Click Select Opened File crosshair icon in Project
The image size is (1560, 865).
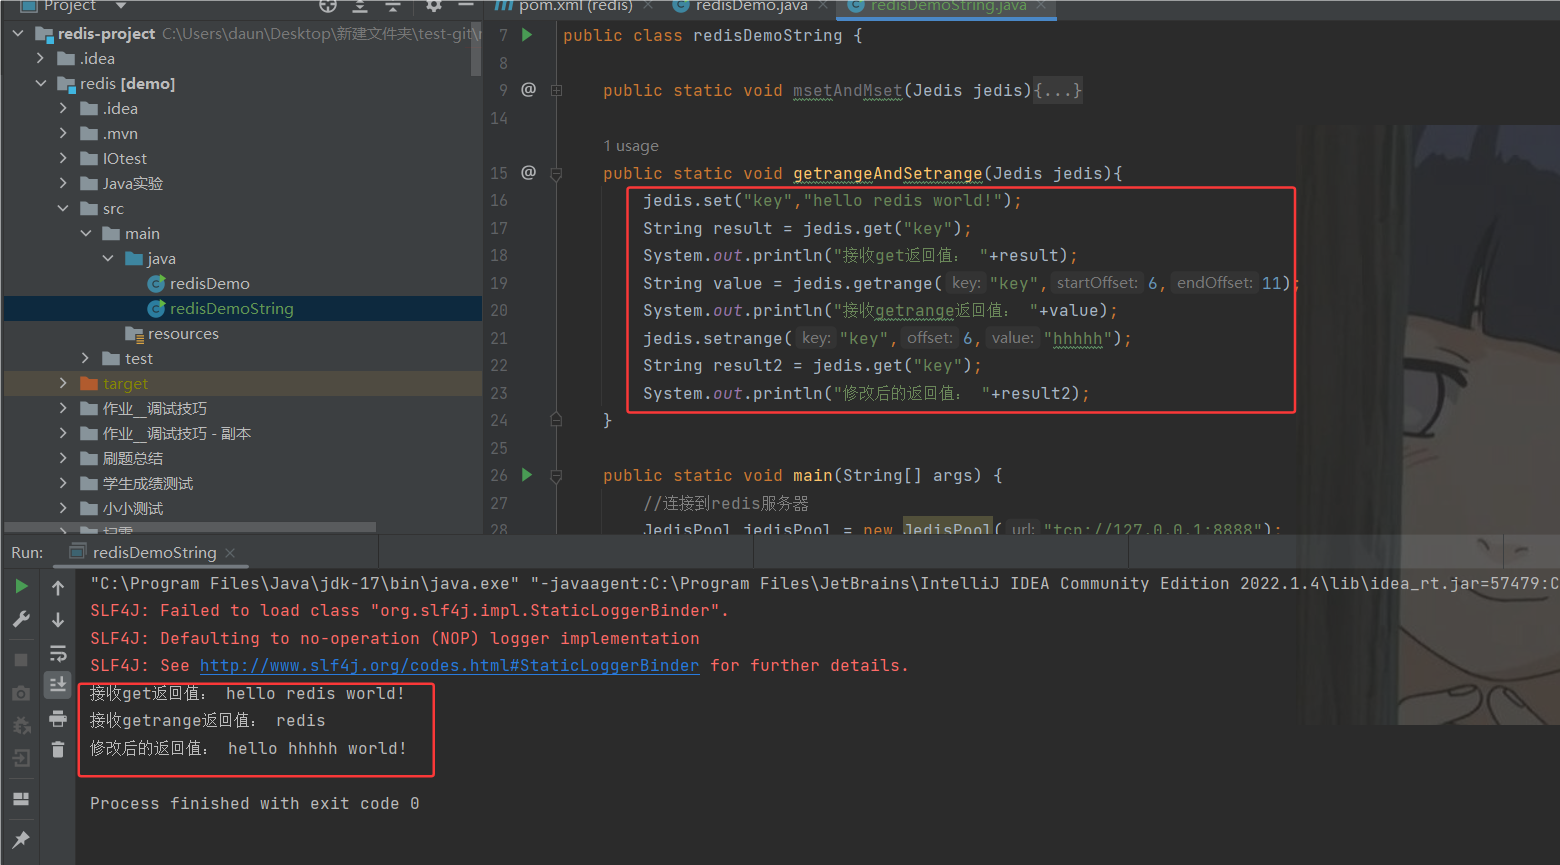328,5
